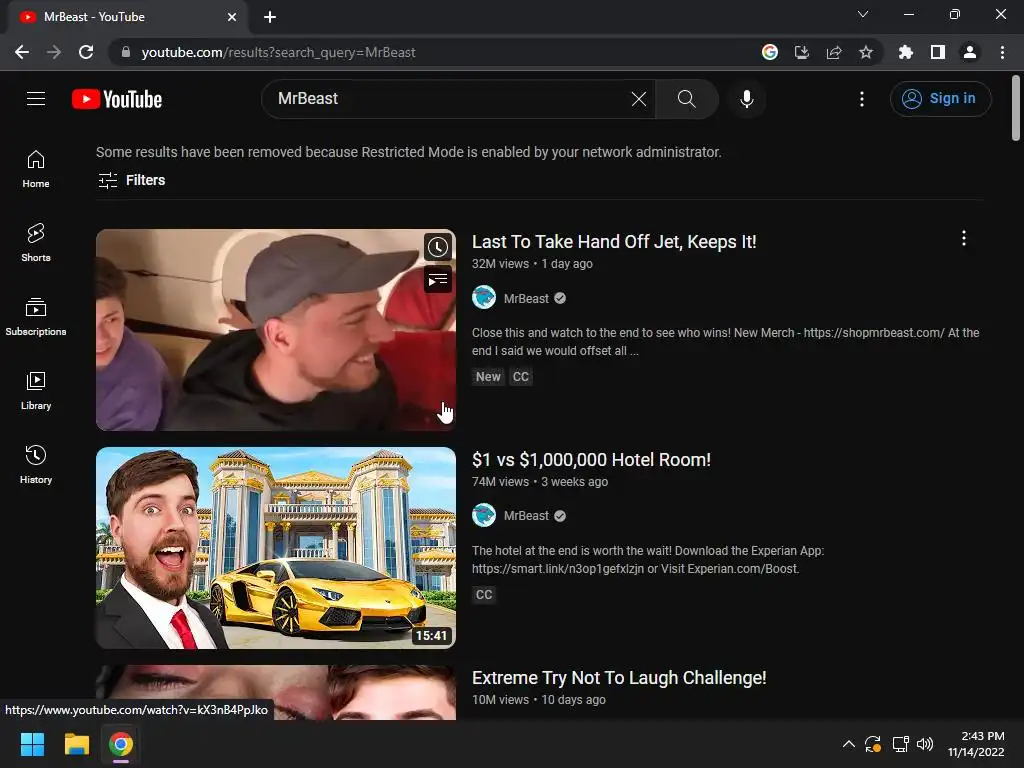This screenshot has width=1024, height=768.
Task: View site information lock icon
Action: tap(125, 52)
